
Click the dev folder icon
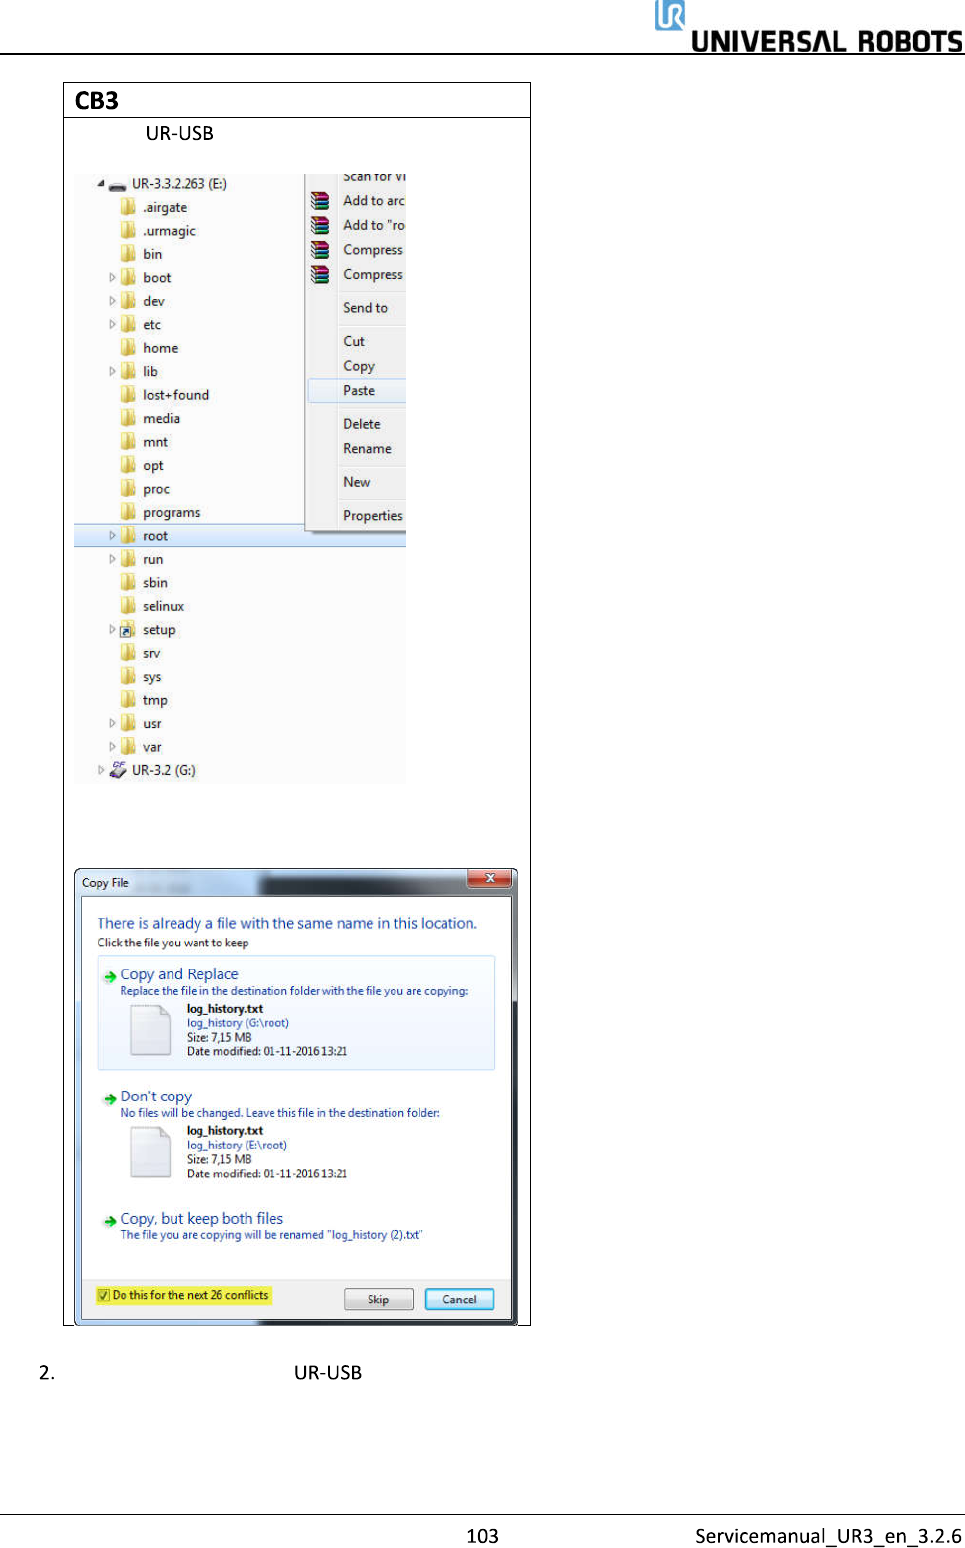click(x=128, y=301)
